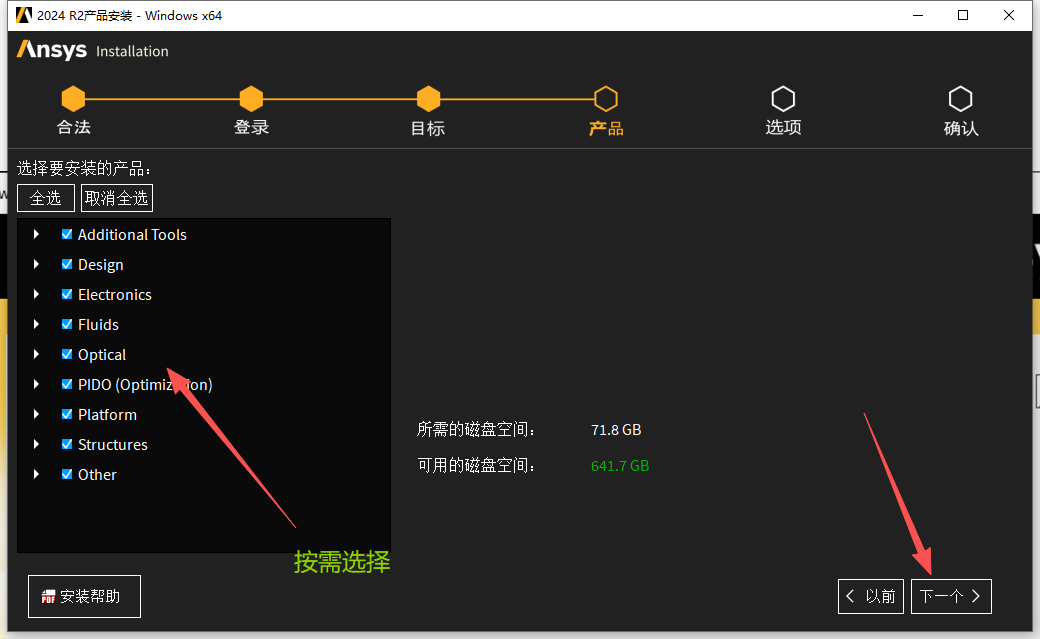Click the 合法 step hexagon icon

pyautogui.click(x=73, y=98)
